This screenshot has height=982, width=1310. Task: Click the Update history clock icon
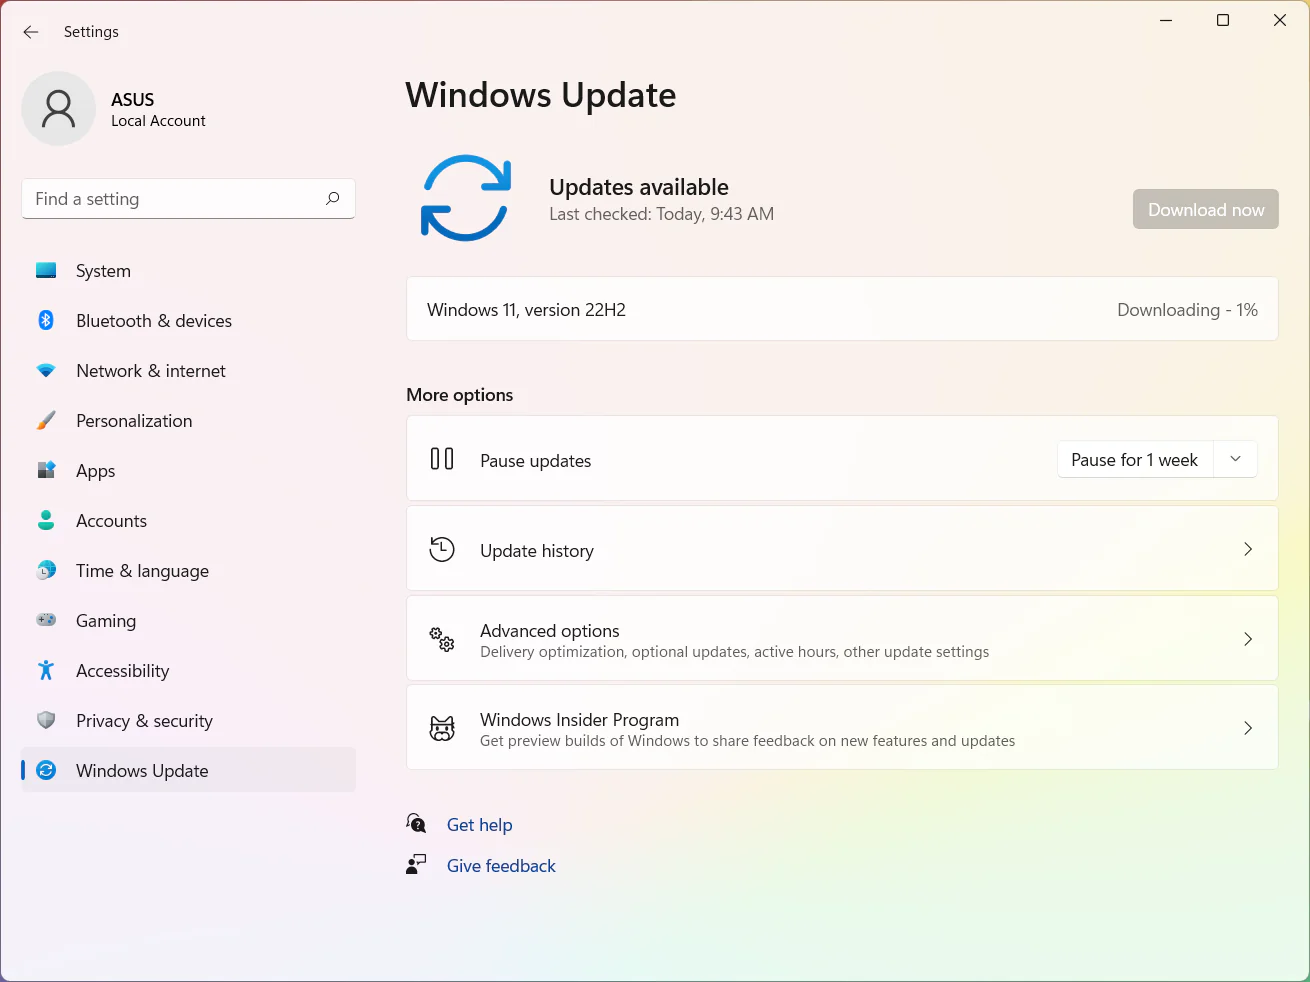coord(441,549)
